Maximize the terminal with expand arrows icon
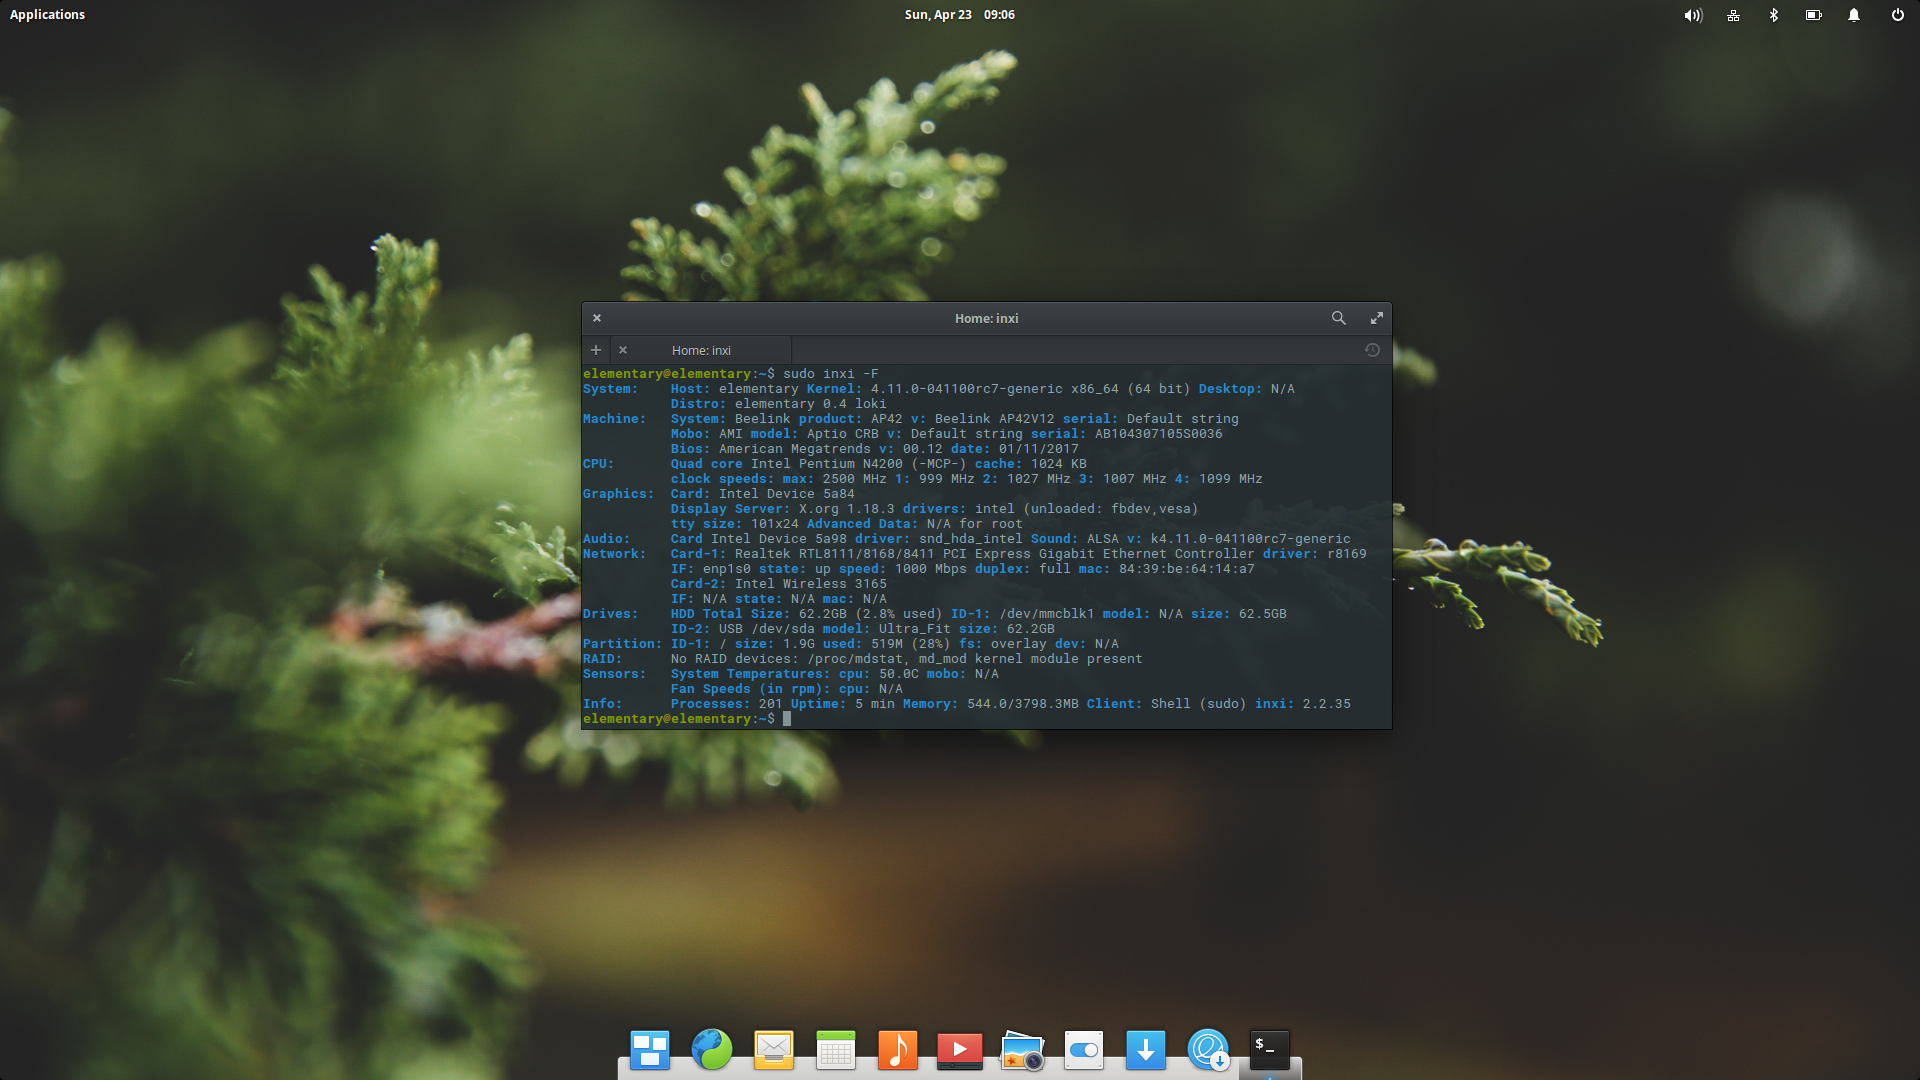Screen dimensions: 1920x1080 click(x=1377, y=318)
